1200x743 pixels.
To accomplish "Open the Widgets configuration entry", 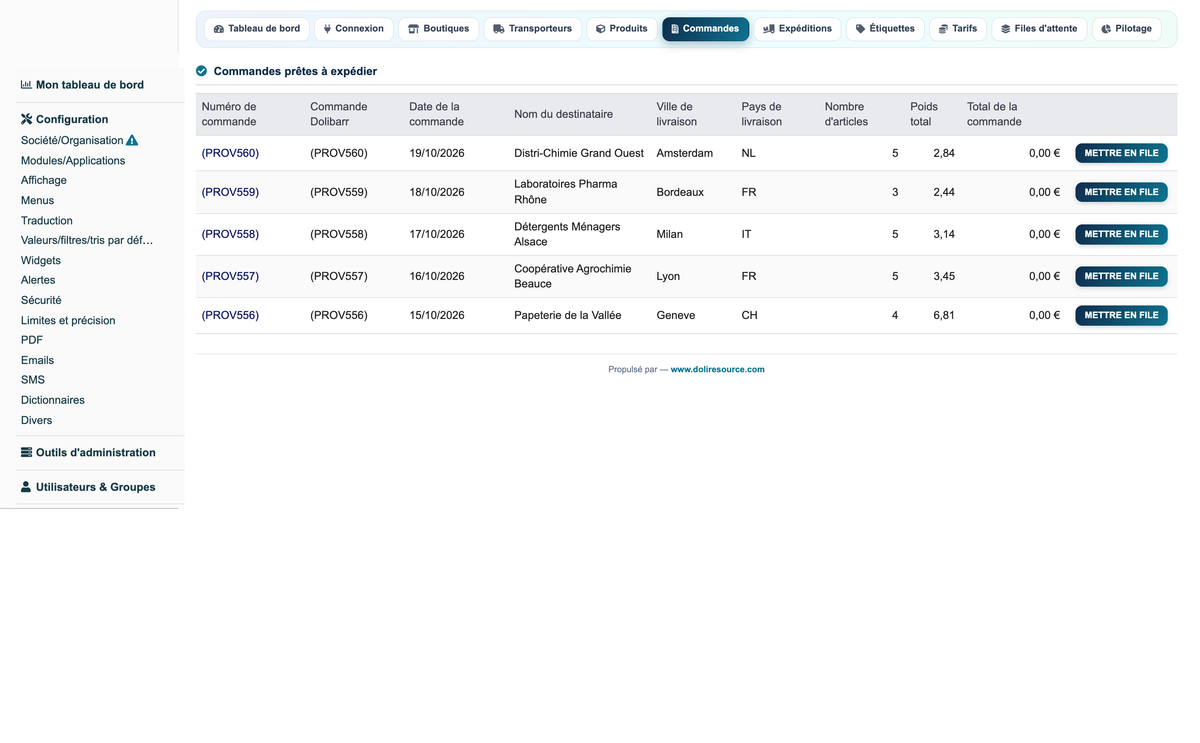I will [41, 261].
